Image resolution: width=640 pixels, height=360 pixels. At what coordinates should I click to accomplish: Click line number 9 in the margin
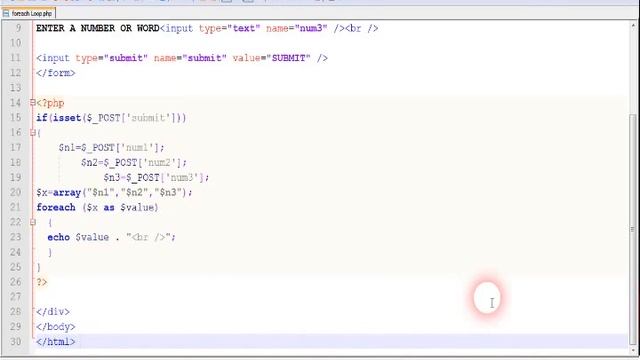[18, 28]
